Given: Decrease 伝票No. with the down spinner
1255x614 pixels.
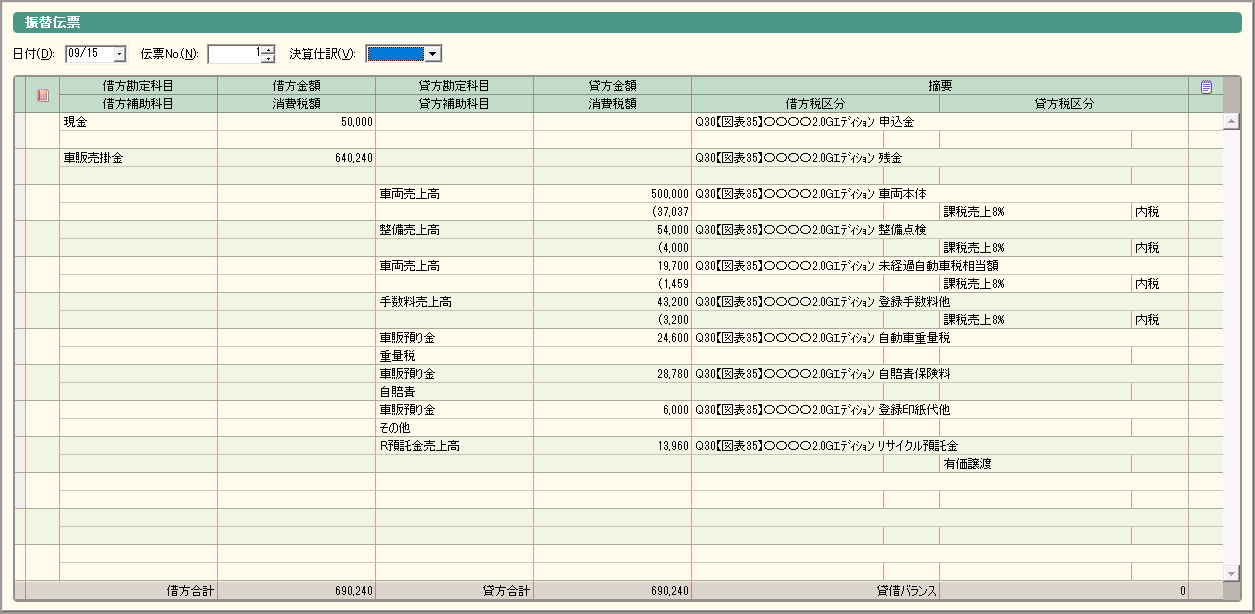Looking at the screenshot, I should point(268,58).
